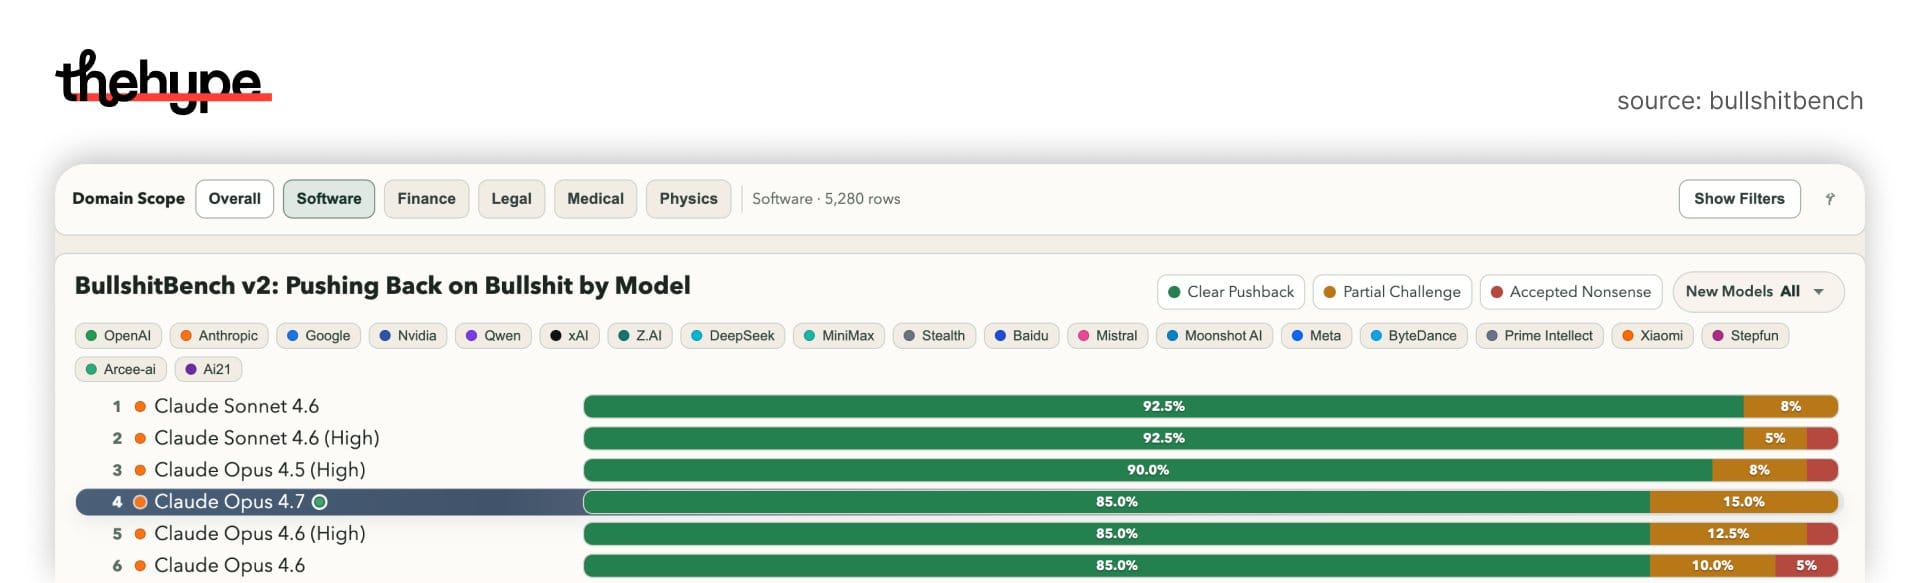The image size is (1920, 583).
Task: Click the source: bullshitbench text
Action: [x=1740, y=101]
